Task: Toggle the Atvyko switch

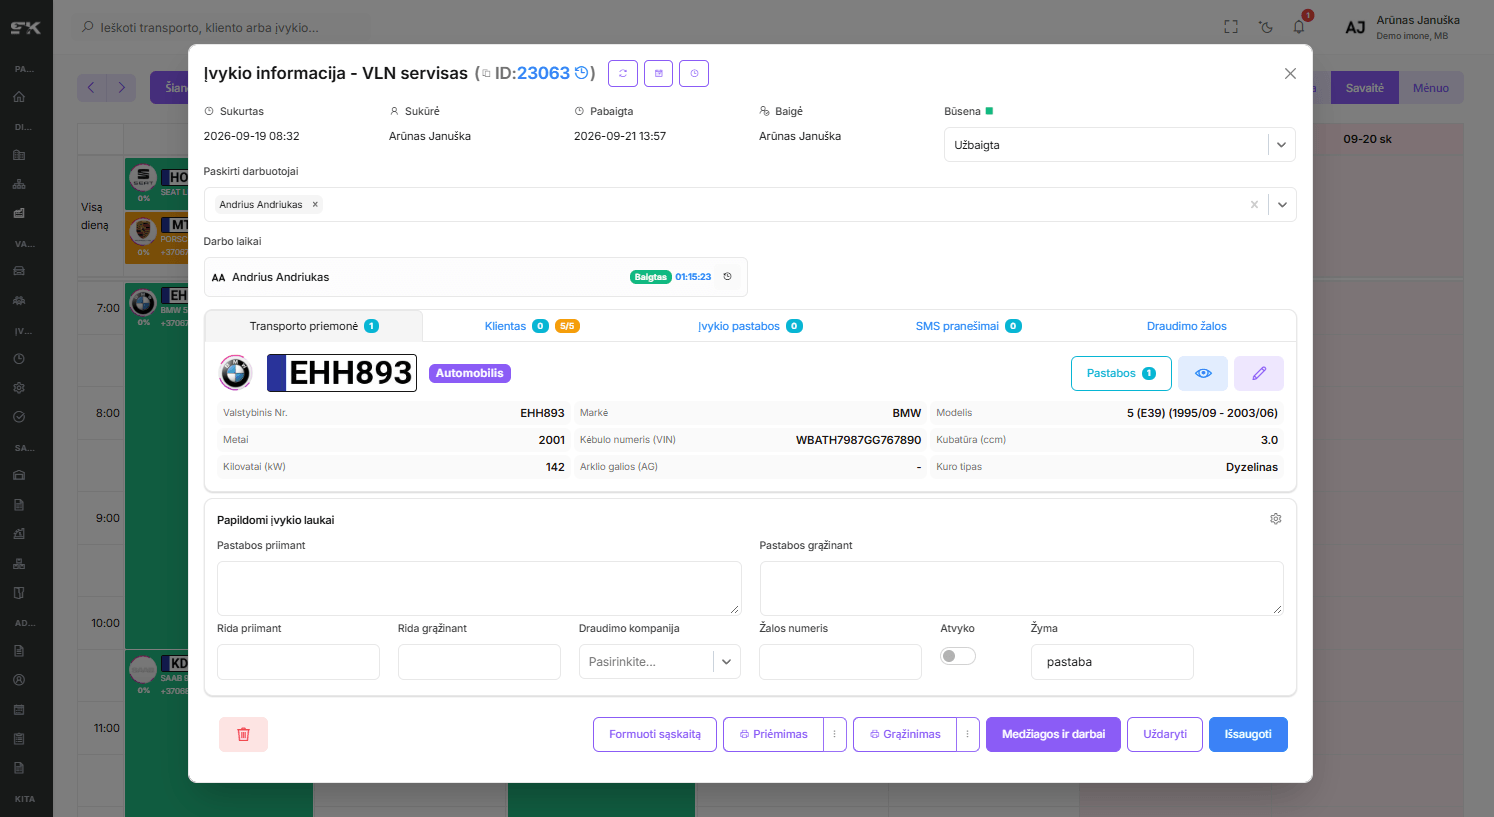Action: click(958, 656)
